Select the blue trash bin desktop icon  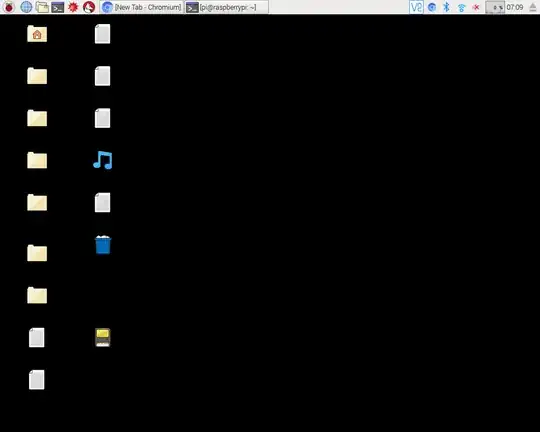click(103, 245)
